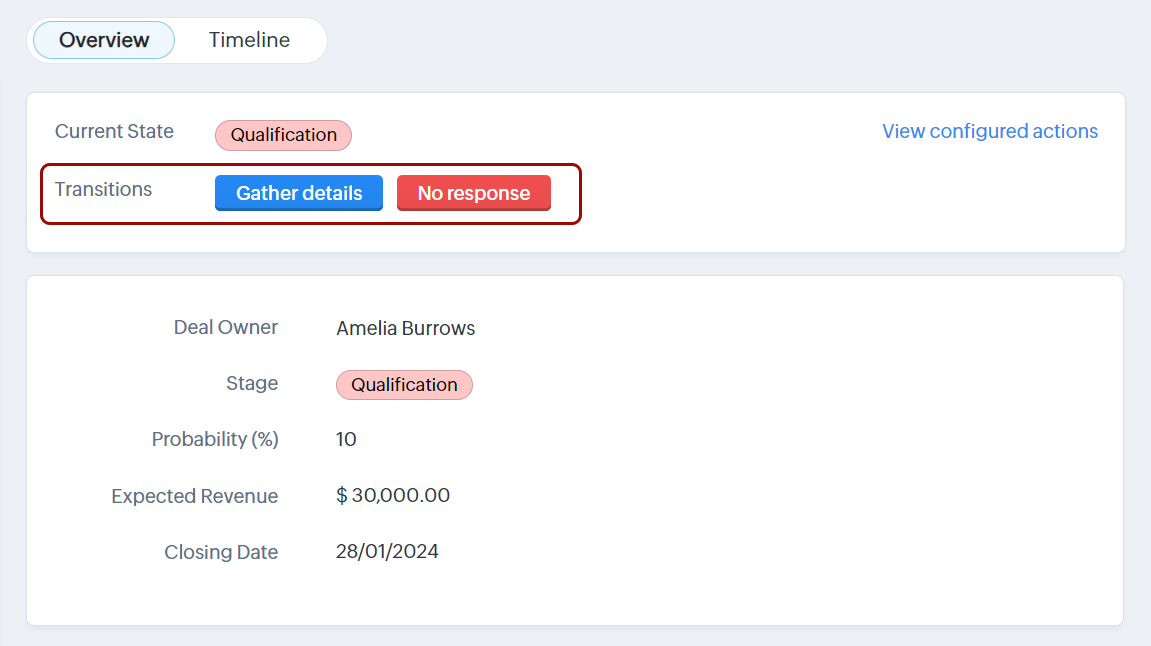
Task: Select the Overview tab
Action: click(x=104, y=40)
